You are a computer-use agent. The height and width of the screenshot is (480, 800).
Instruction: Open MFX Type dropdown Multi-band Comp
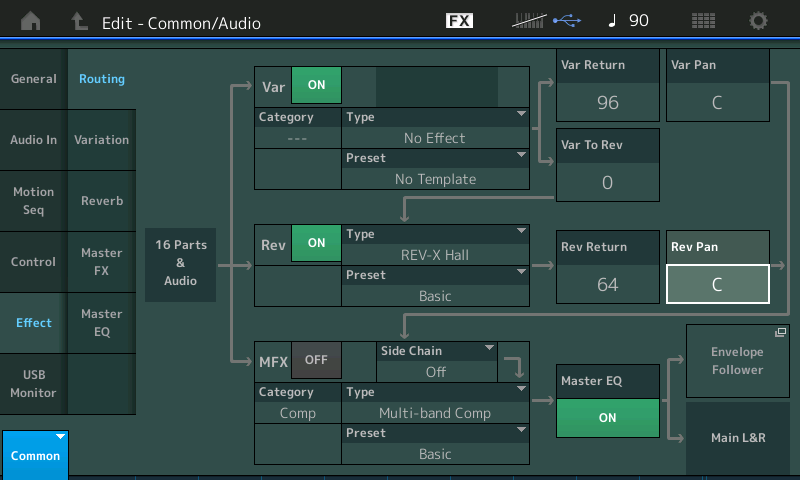click(x=435, y=403)
